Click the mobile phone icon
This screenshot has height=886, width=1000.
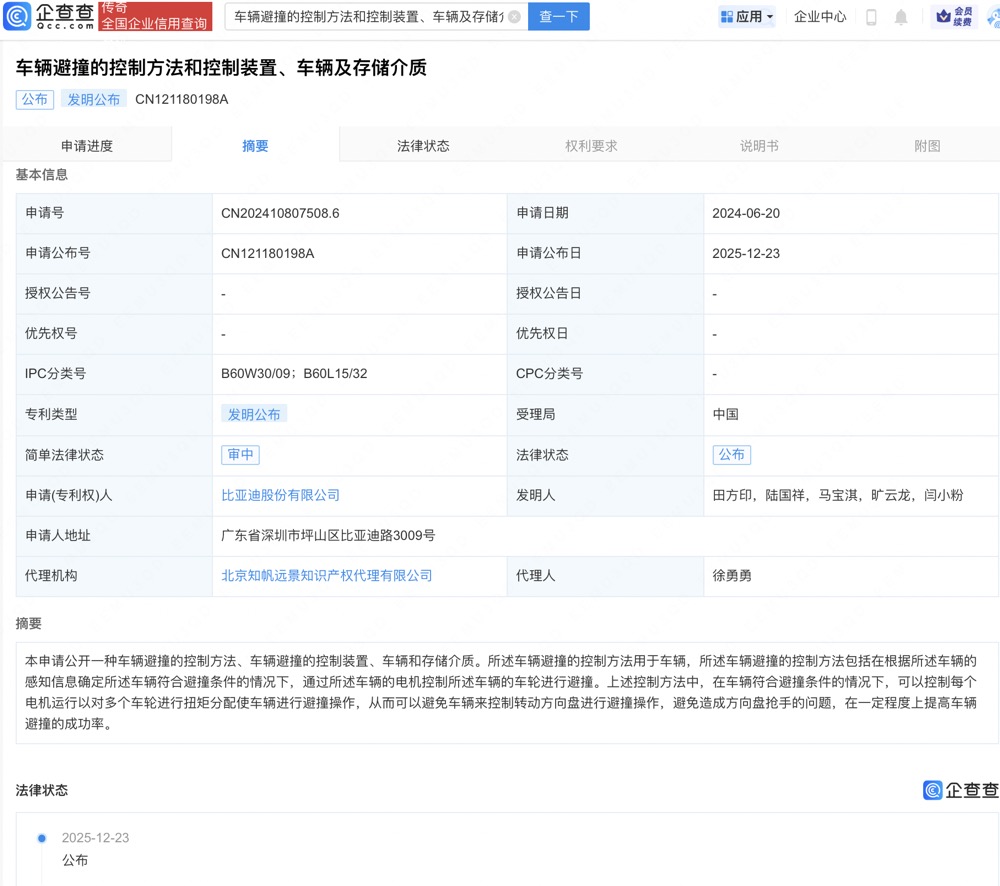click(871, 17)
